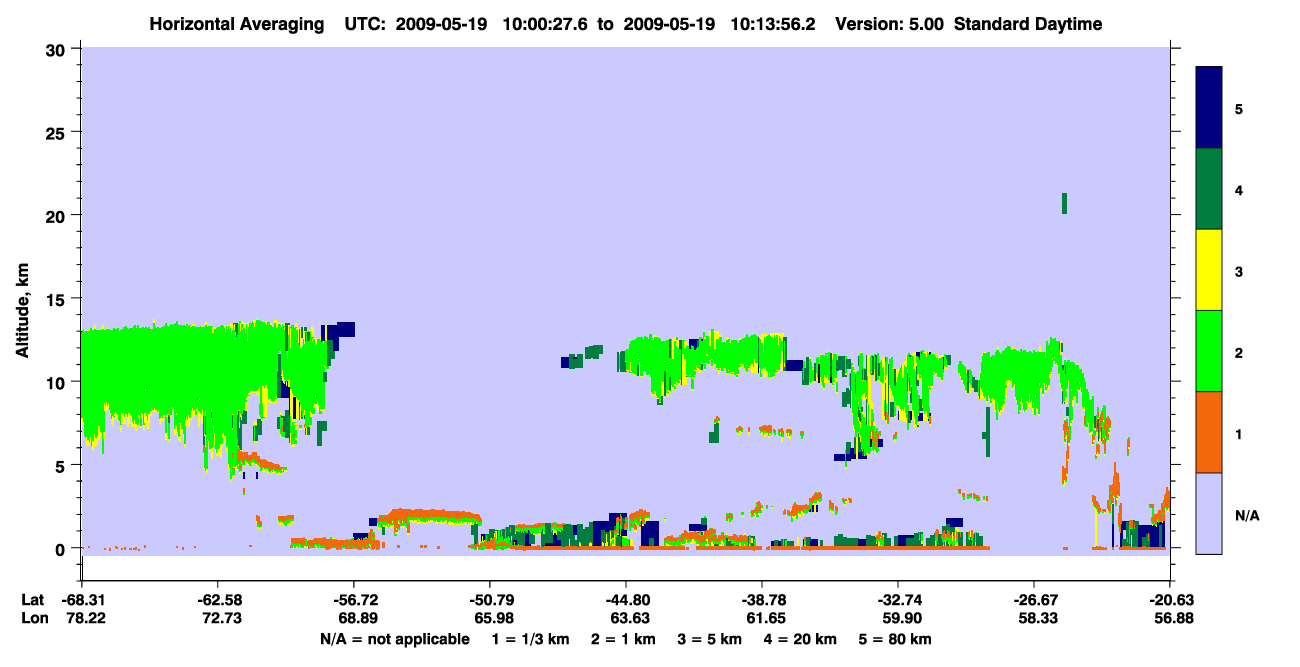1300x667 pixels.
Task: Click the orange level 1 color swatch
Action: (1209, 432)
